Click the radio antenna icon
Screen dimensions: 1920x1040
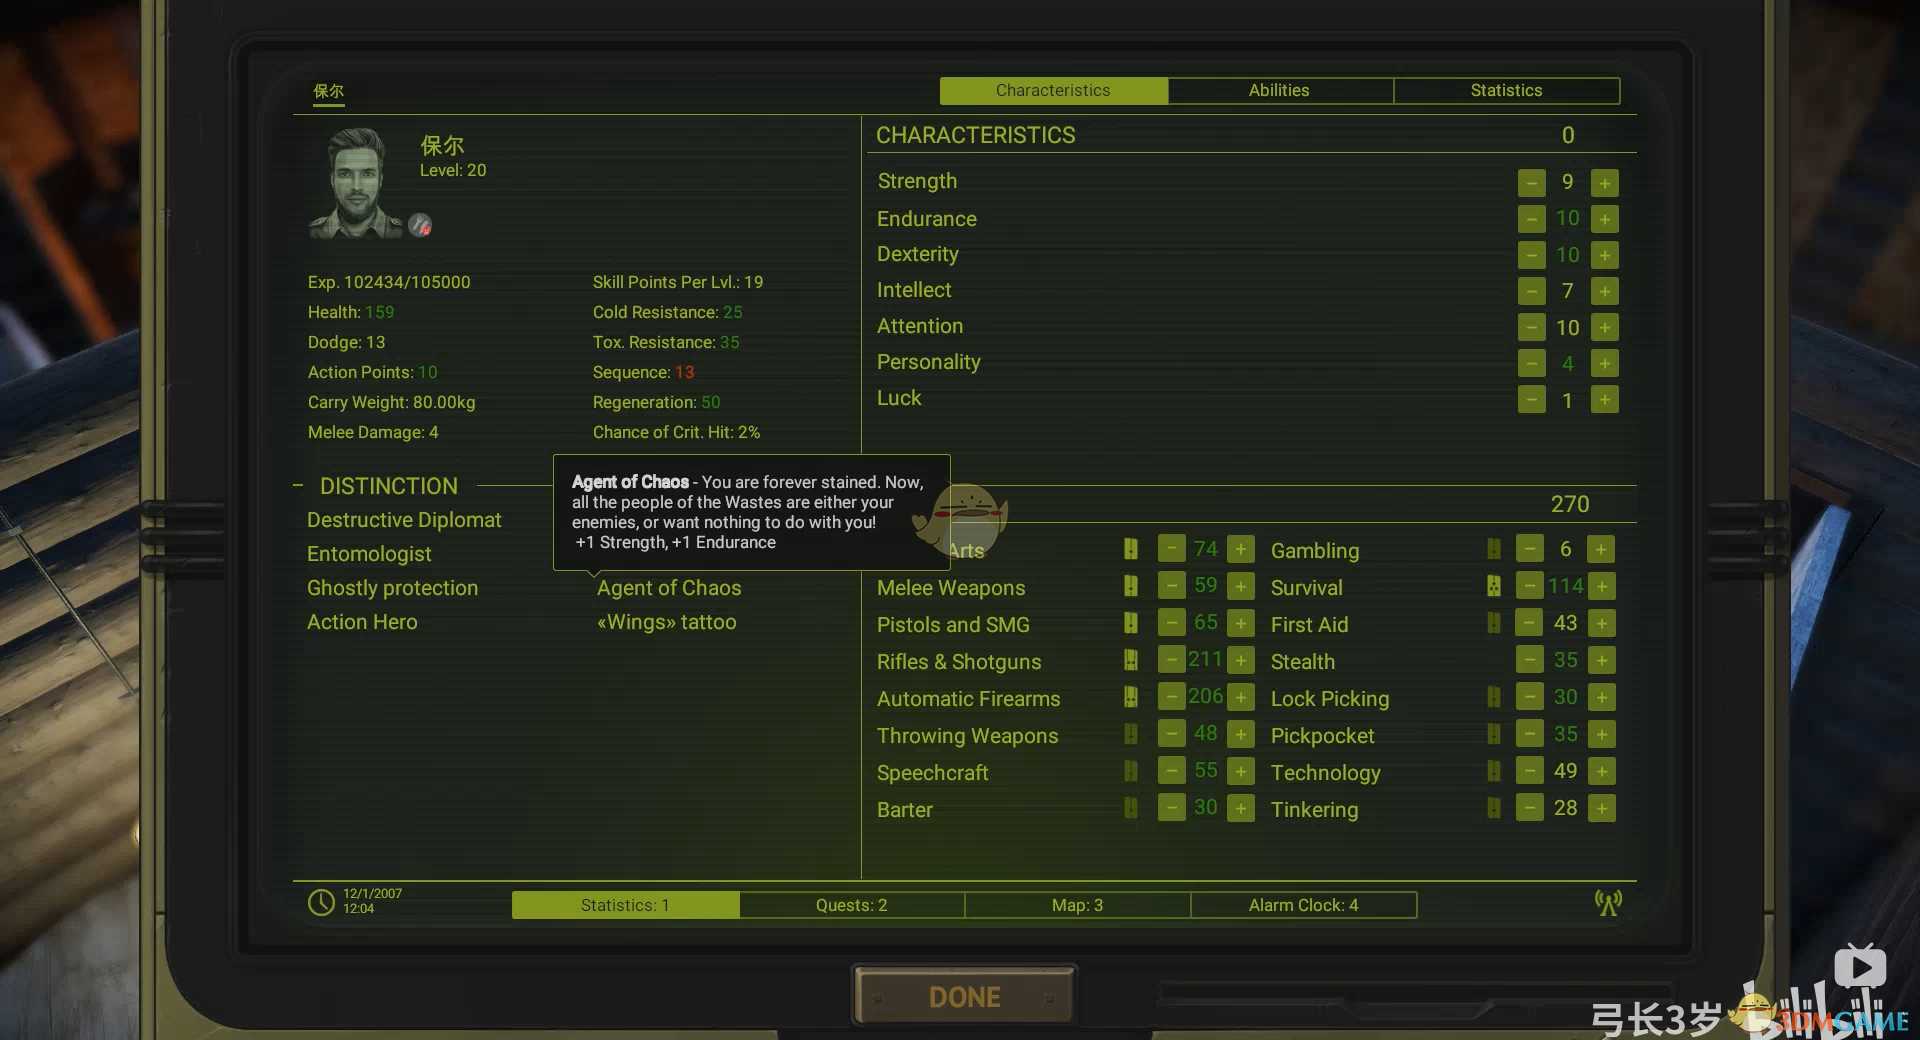(x=1608, y=903)
